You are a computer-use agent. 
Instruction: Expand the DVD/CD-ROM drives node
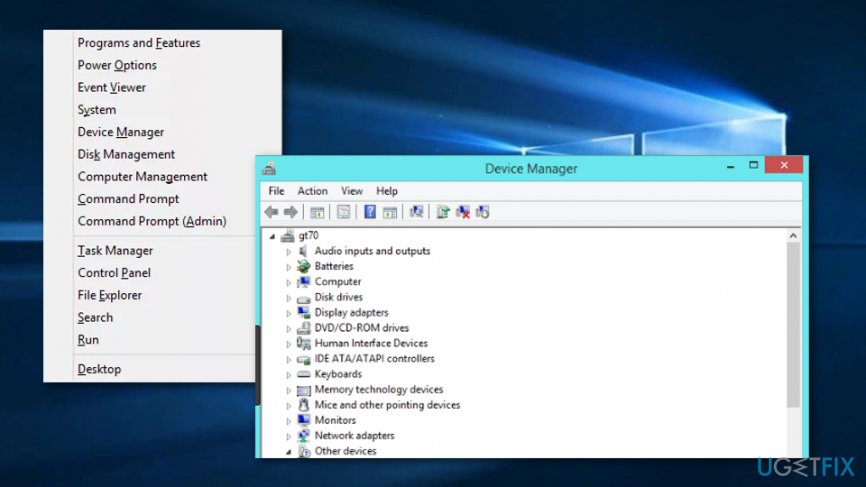point(288,329)
